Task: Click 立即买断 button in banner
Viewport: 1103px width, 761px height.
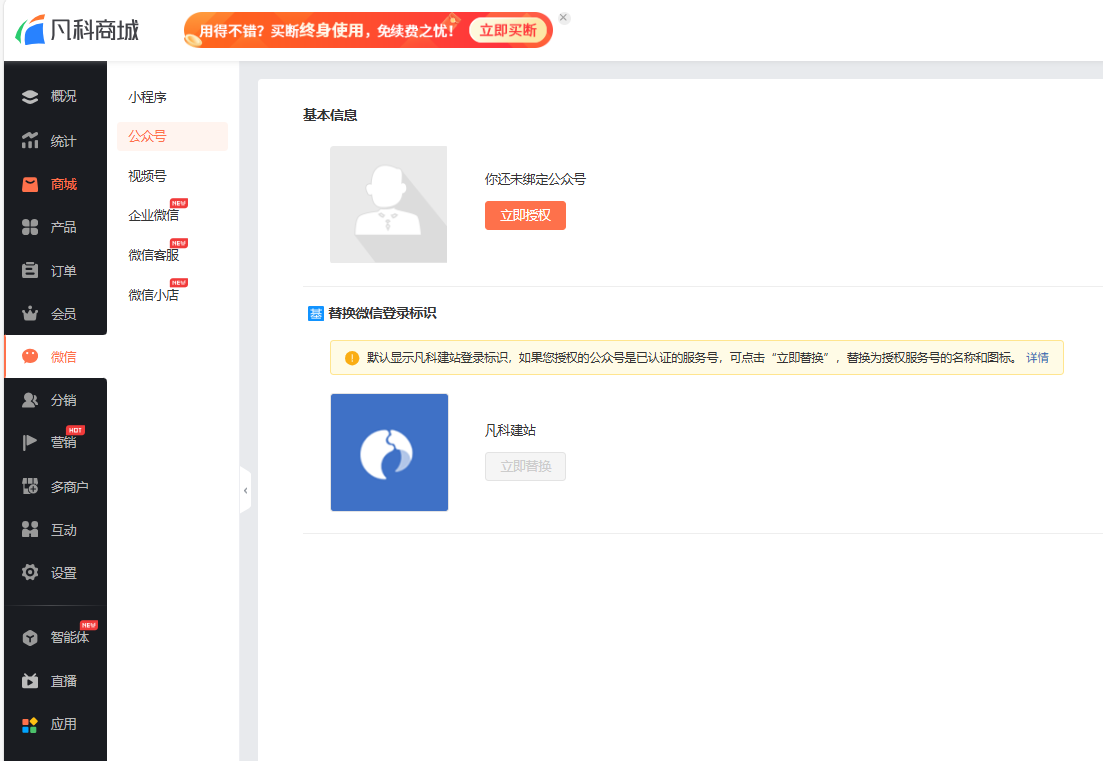Action: [x=508, y=30]
